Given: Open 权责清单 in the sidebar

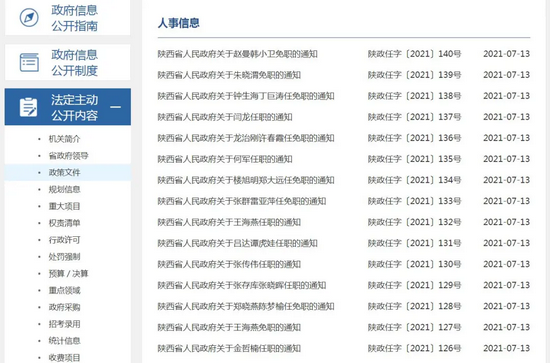Looking at the screenshot, I should (64, 223).
